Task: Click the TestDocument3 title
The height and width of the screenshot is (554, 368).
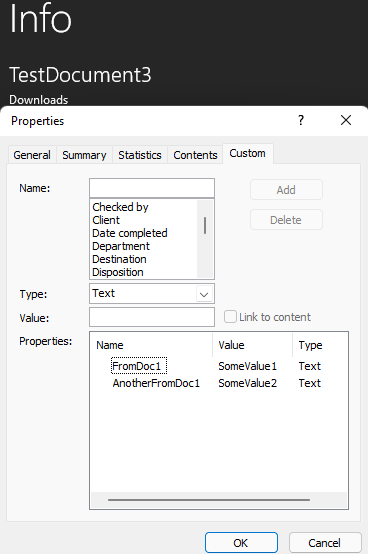Action: 80,75
